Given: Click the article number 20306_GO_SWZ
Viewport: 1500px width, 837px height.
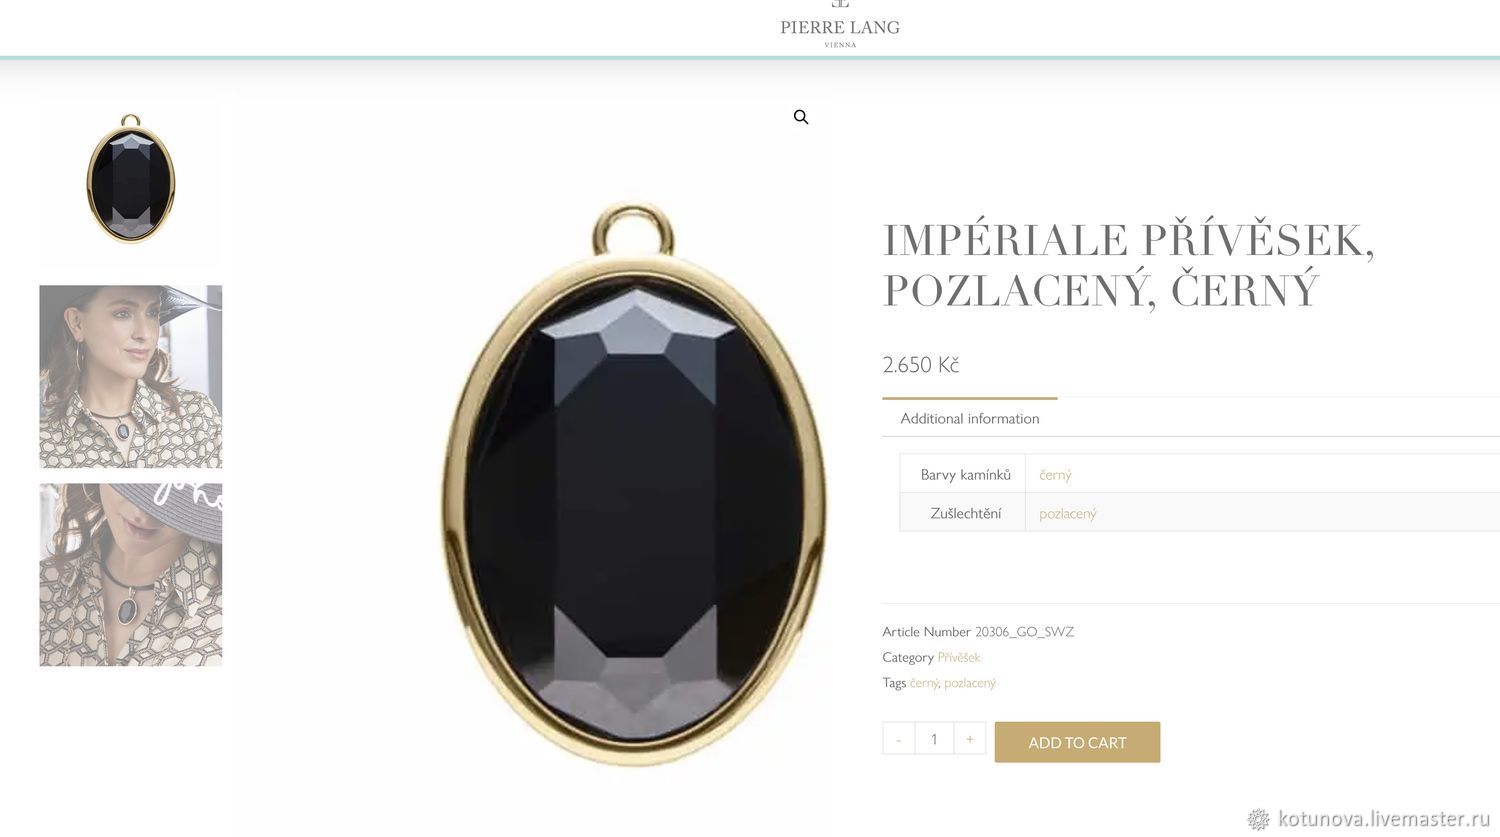Looking at the screenshot, I should (1024, 632).
